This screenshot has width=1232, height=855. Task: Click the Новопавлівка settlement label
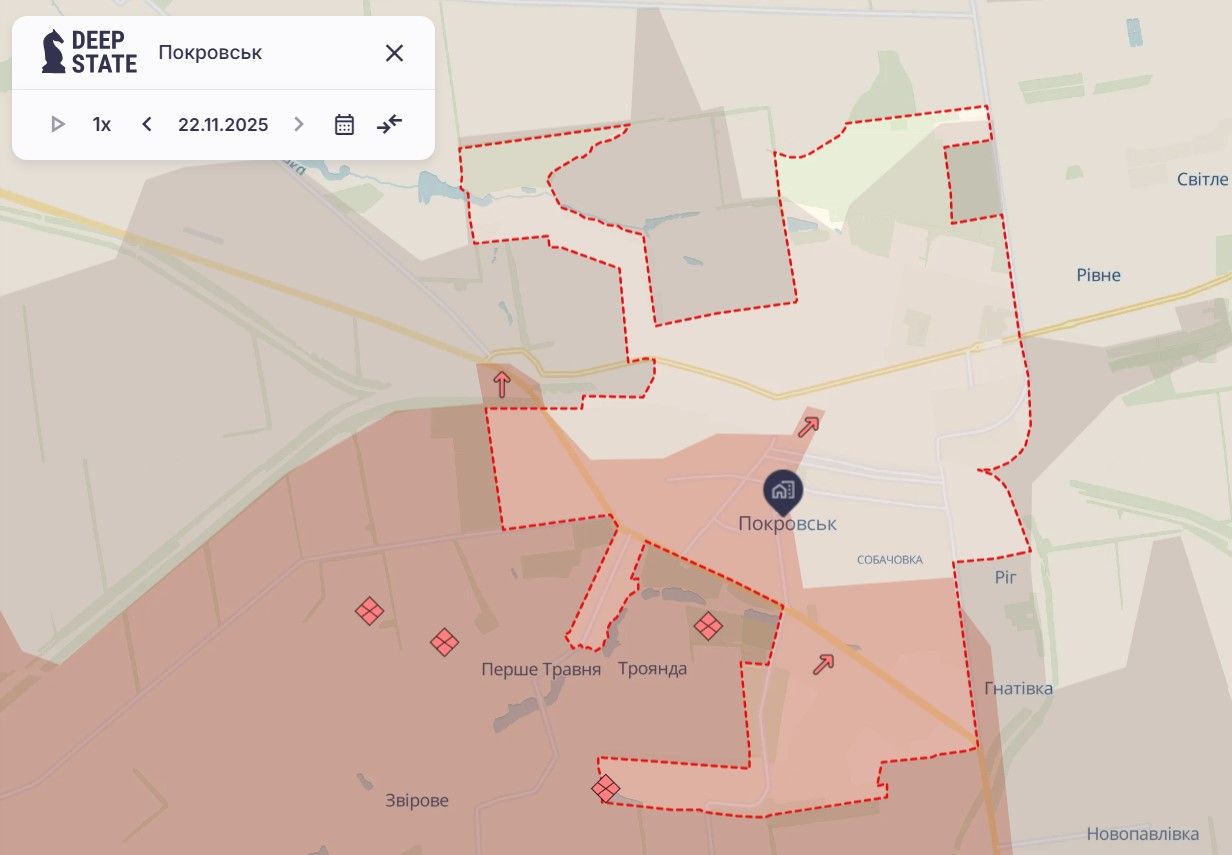pos(1142,834)
